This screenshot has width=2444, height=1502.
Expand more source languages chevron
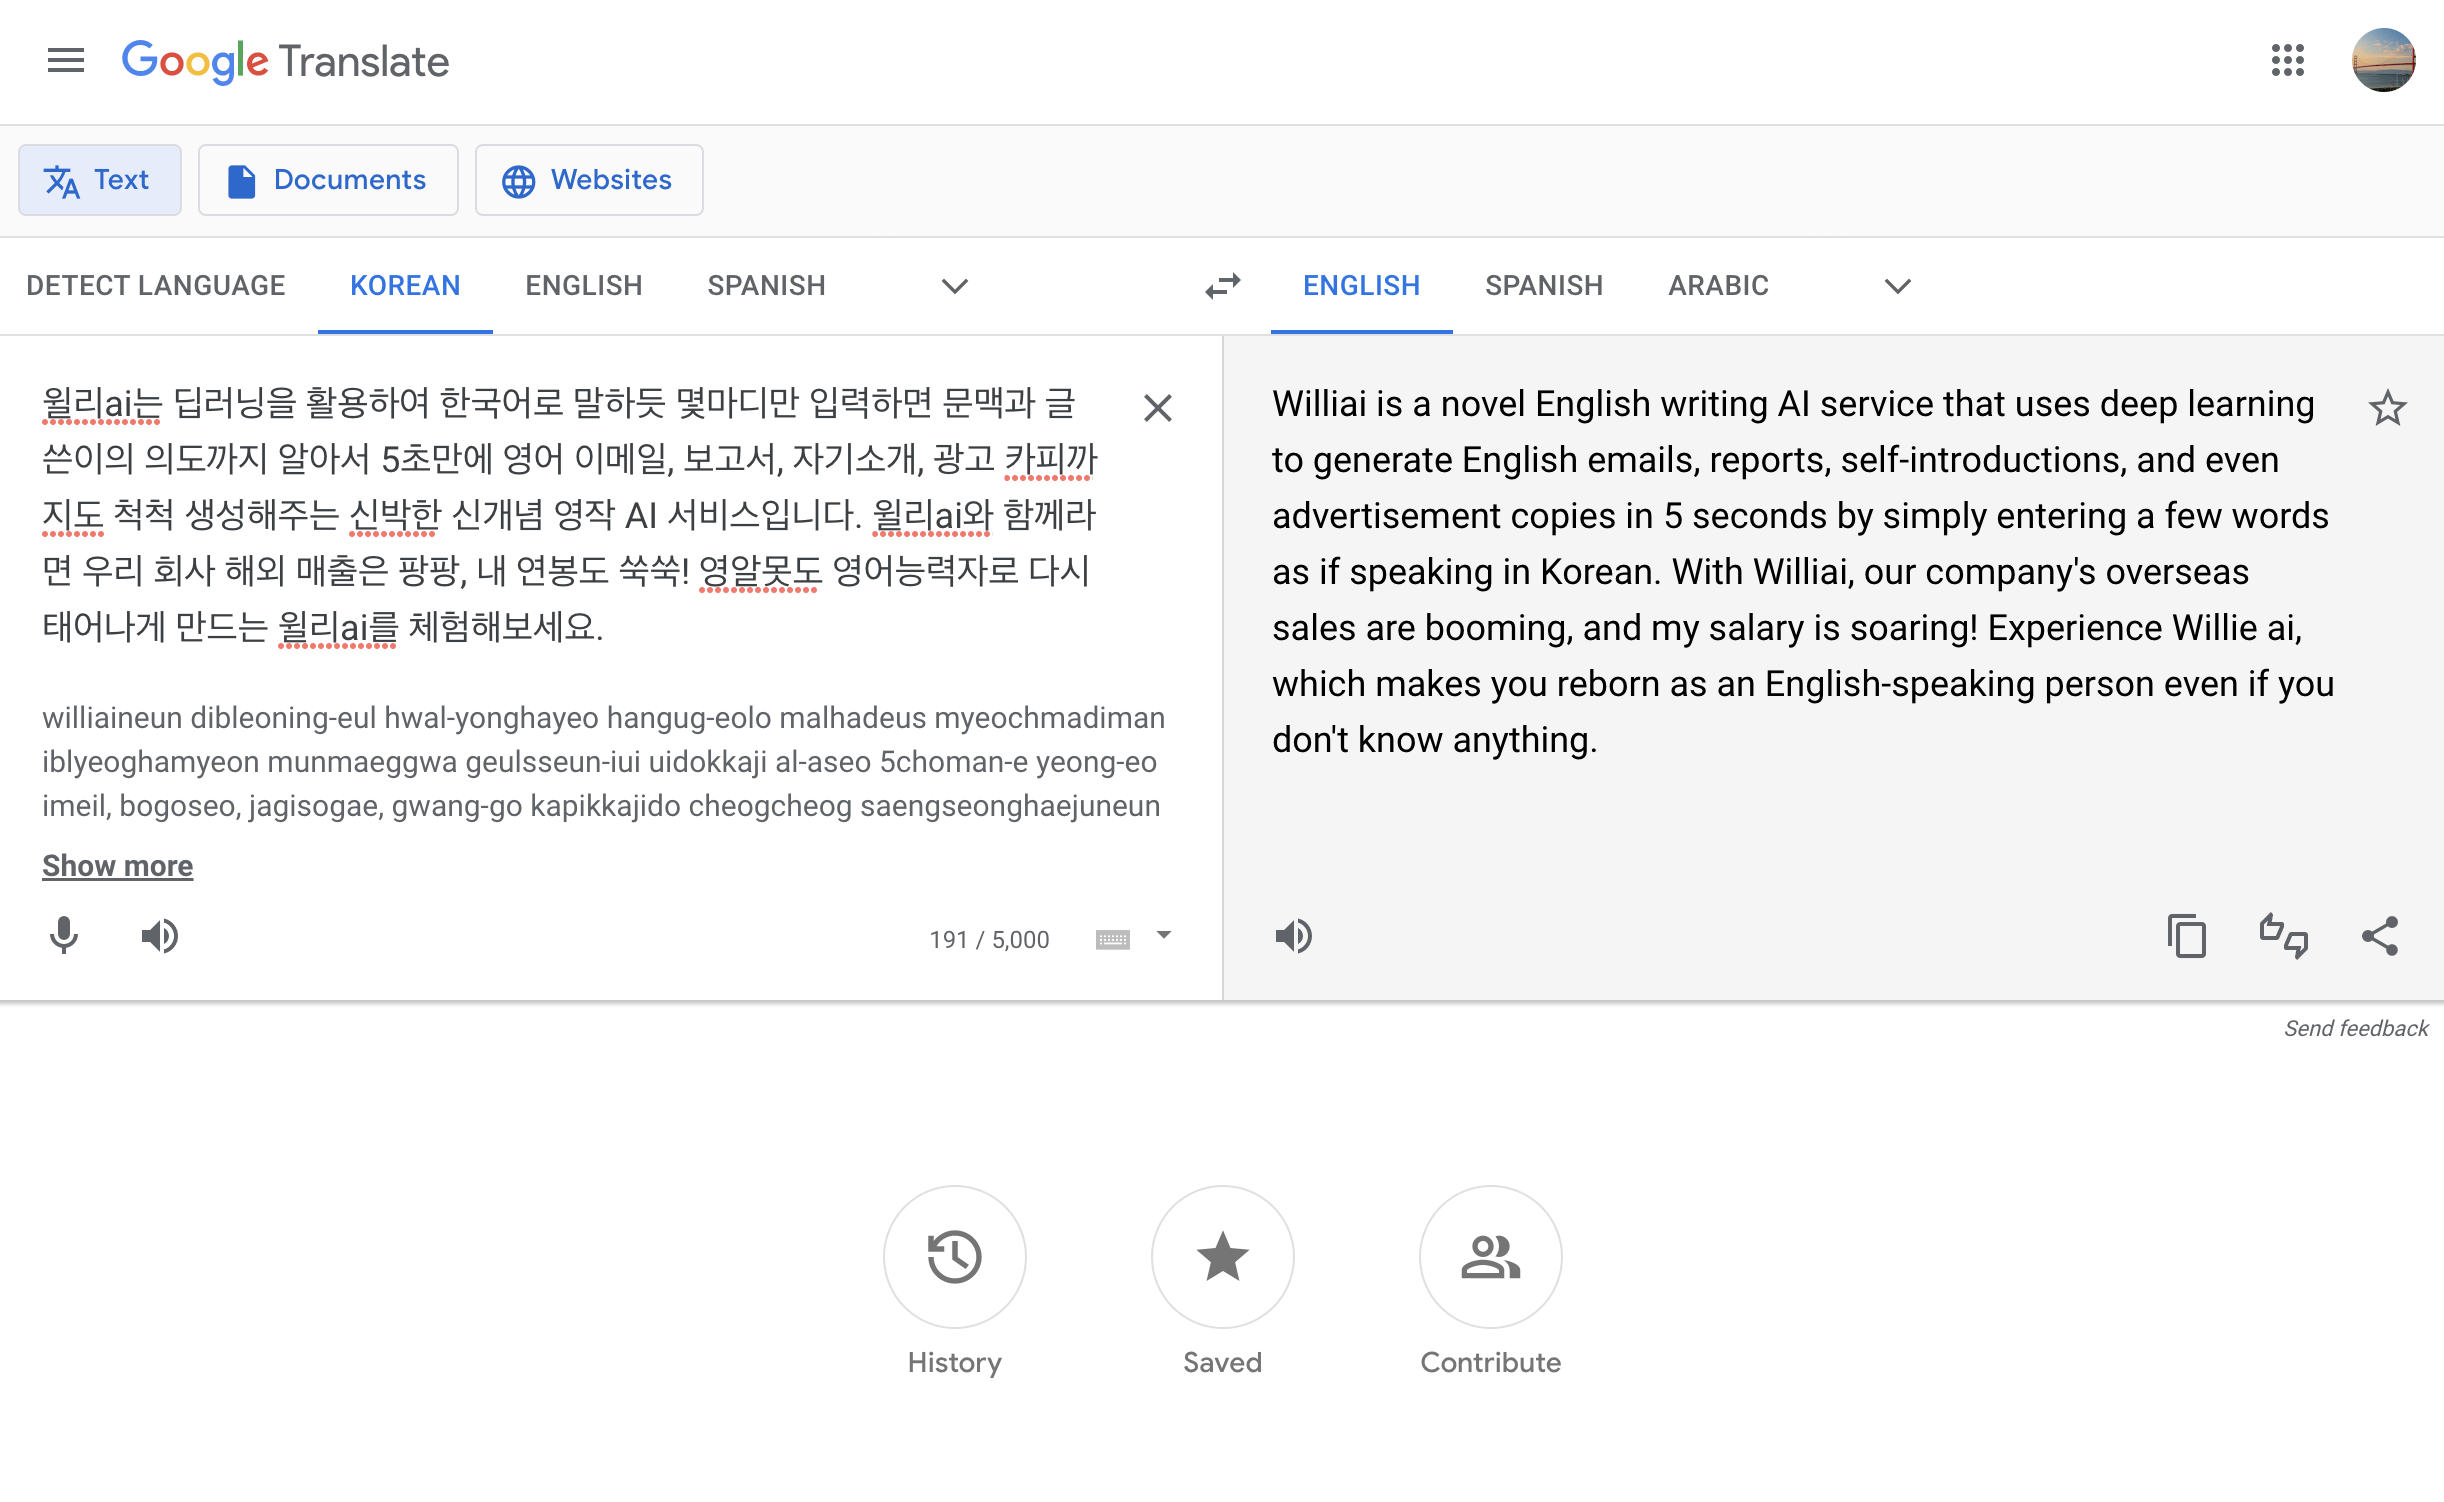coord(955,286)
